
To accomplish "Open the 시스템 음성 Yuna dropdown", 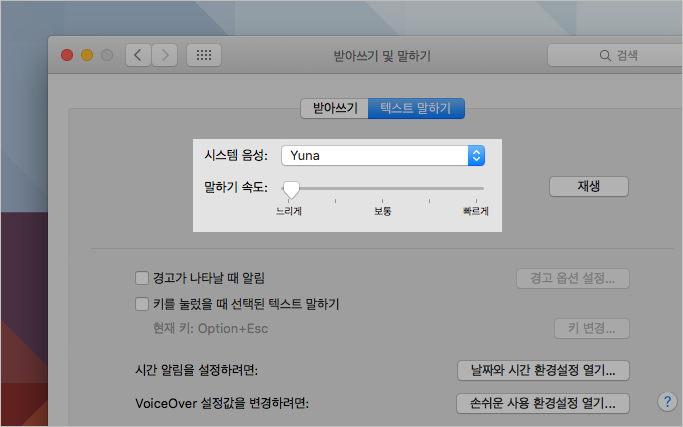I will click(x=383, y=156).
